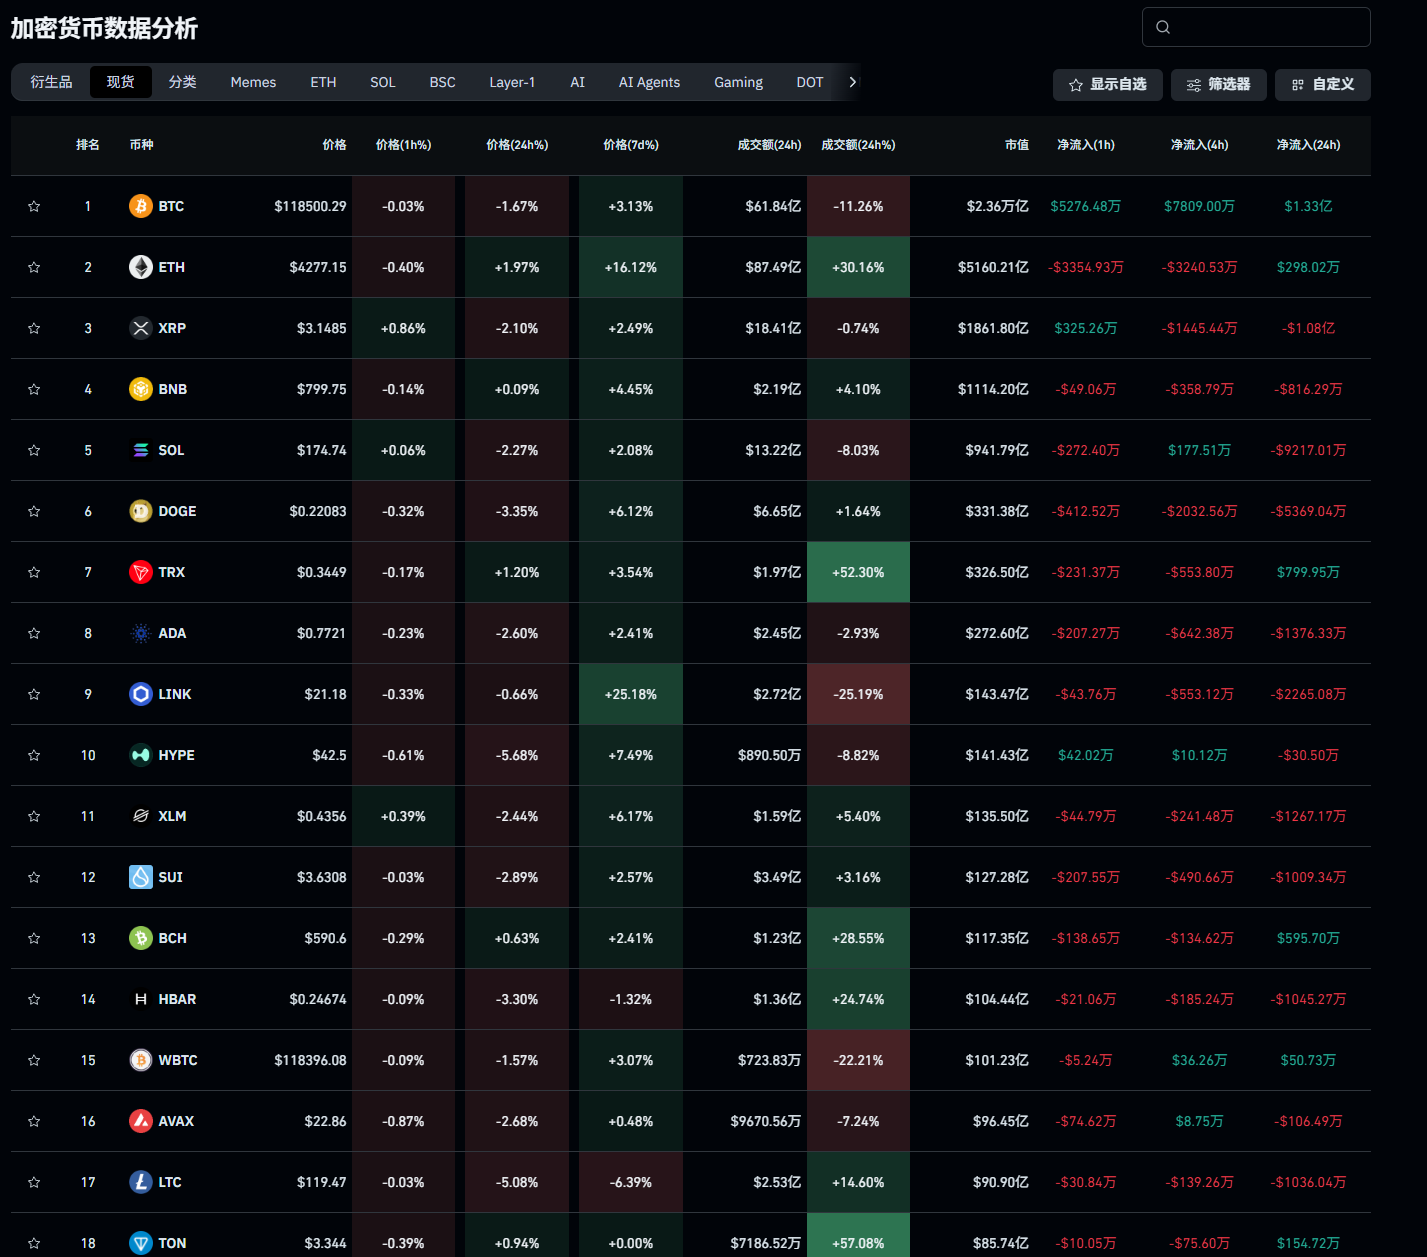The height and width of the screenshot is (1257, 1427).
Task: Click the DOGE coin icon
Action: (141, 511)
